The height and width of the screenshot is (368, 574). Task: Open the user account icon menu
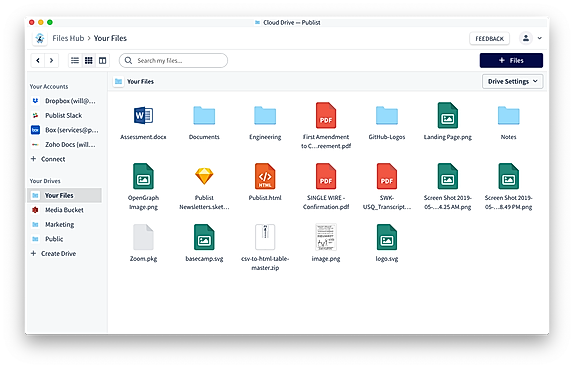point(526,38)
